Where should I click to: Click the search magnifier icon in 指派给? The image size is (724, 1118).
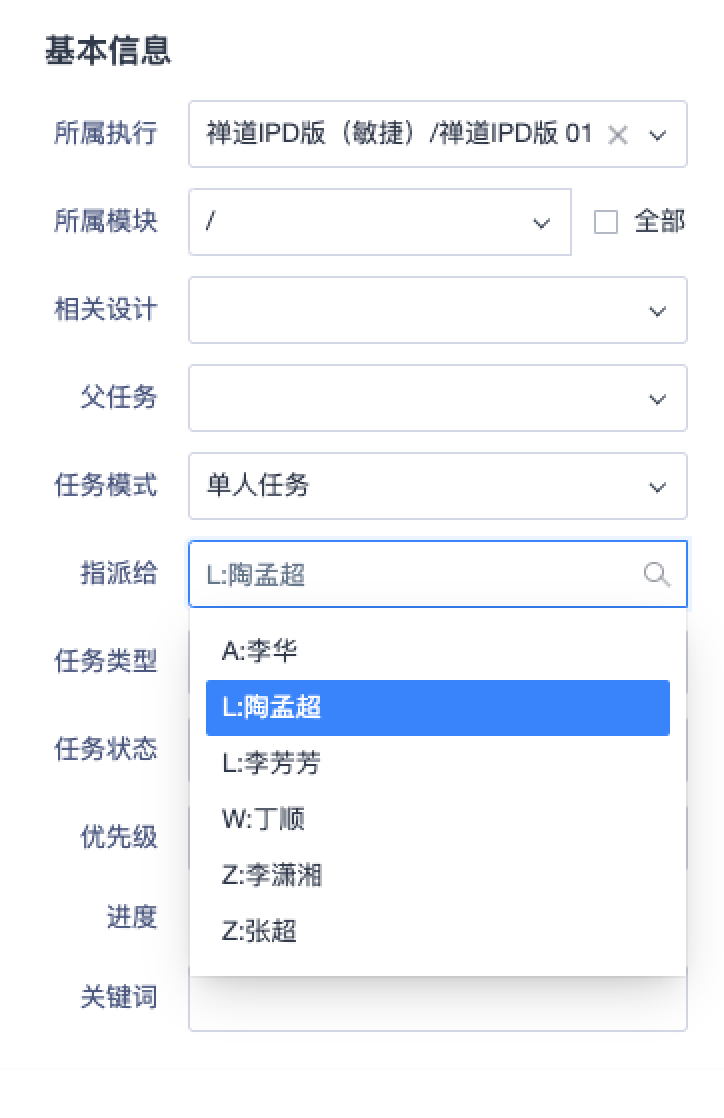click(656, 574)
